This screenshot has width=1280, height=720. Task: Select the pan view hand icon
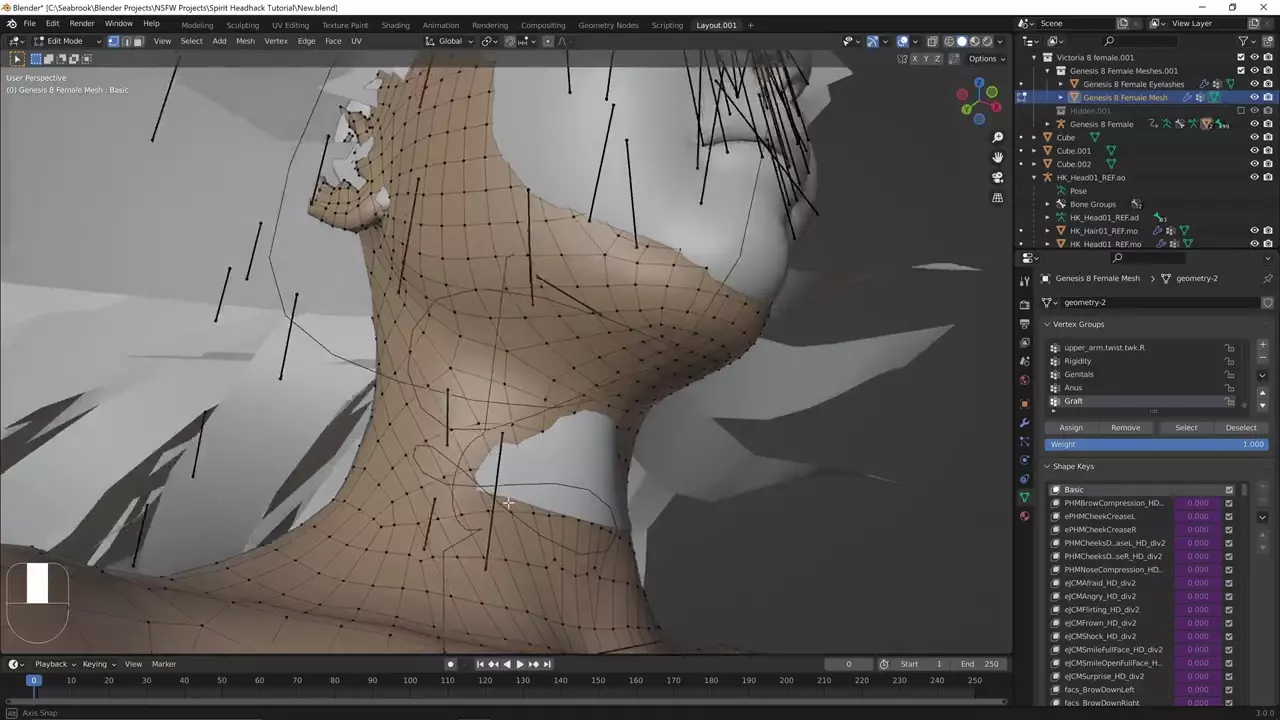click(x=997, y=157)
